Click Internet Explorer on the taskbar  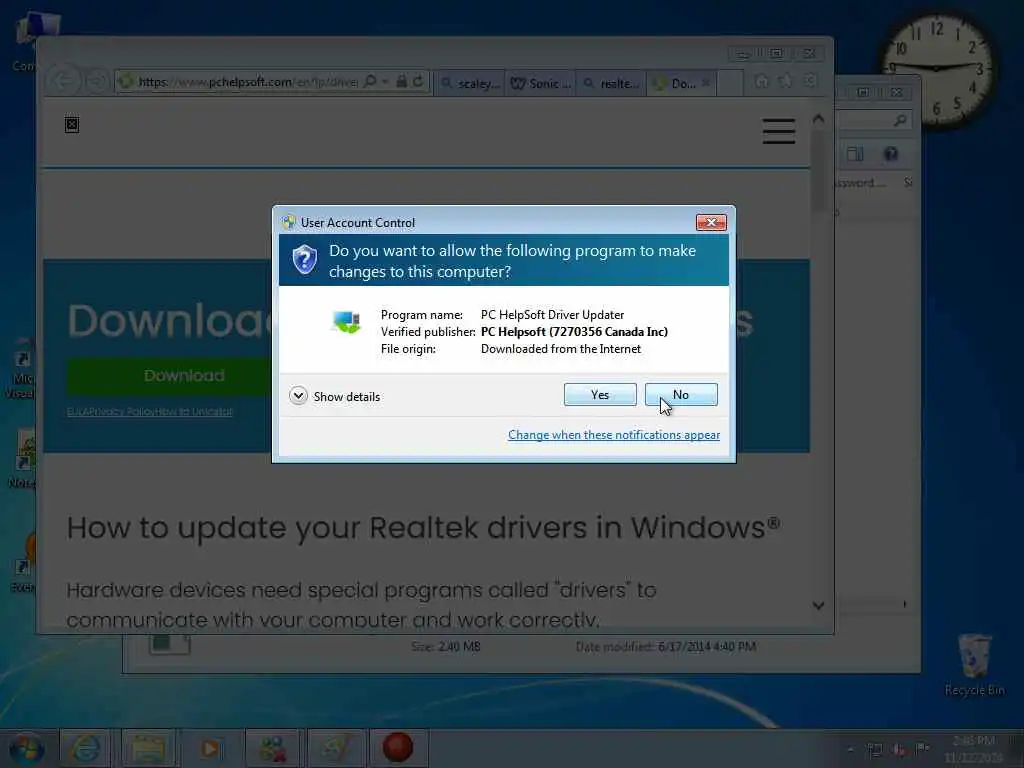click(86, 748)
